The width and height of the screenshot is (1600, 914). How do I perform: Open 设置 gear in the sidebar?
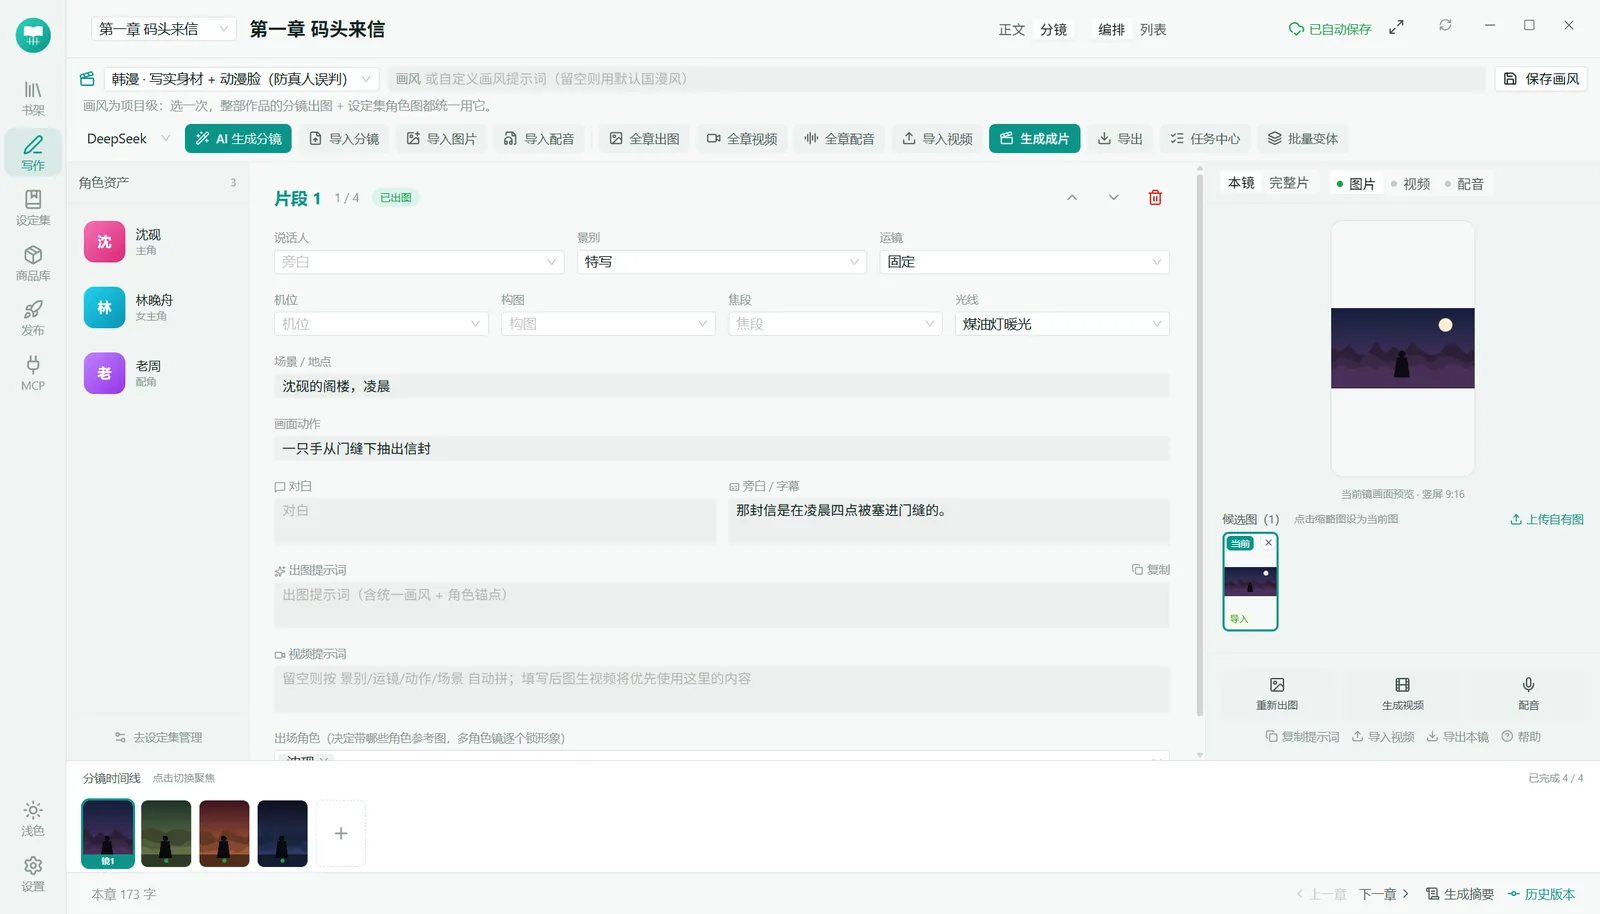tap(33, 873)
